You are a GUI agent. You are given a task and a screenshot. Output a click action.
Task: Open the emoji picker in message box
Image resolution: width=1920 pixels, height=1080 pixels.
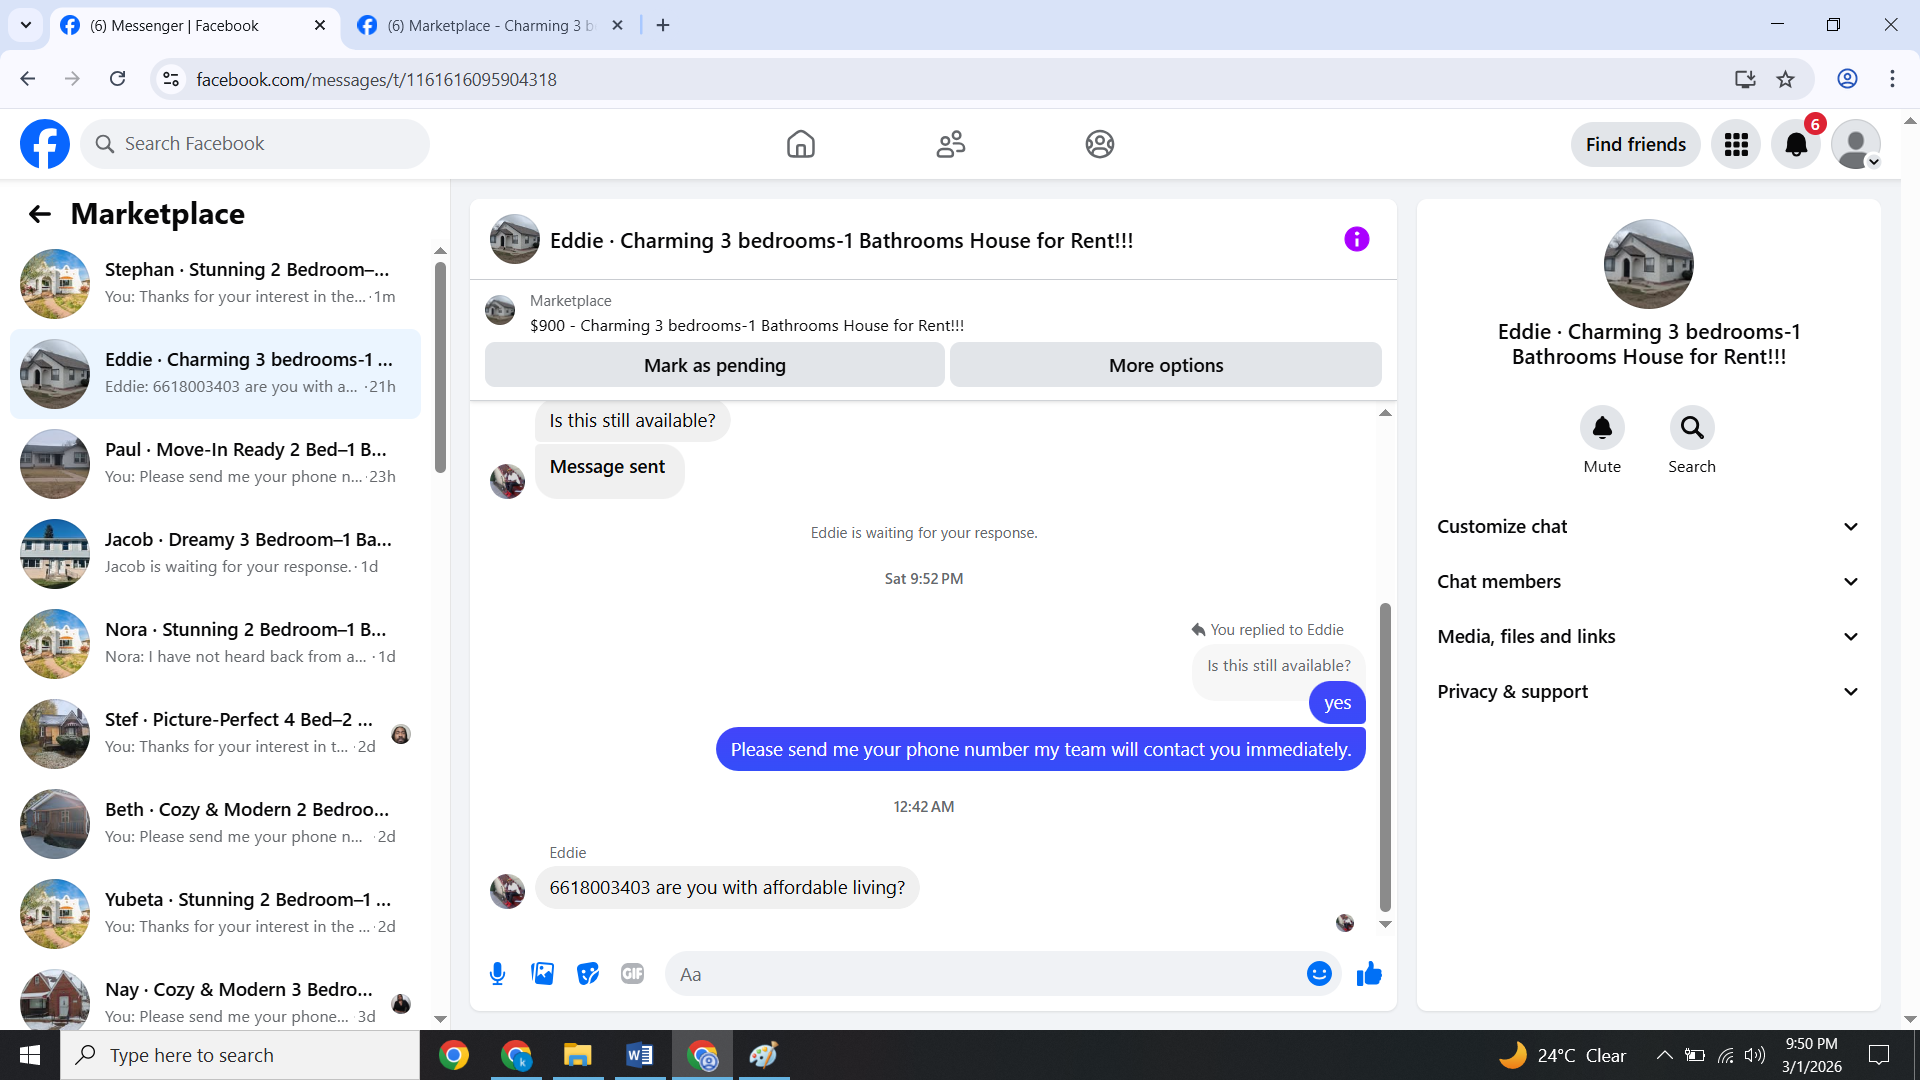[1319, 974]
